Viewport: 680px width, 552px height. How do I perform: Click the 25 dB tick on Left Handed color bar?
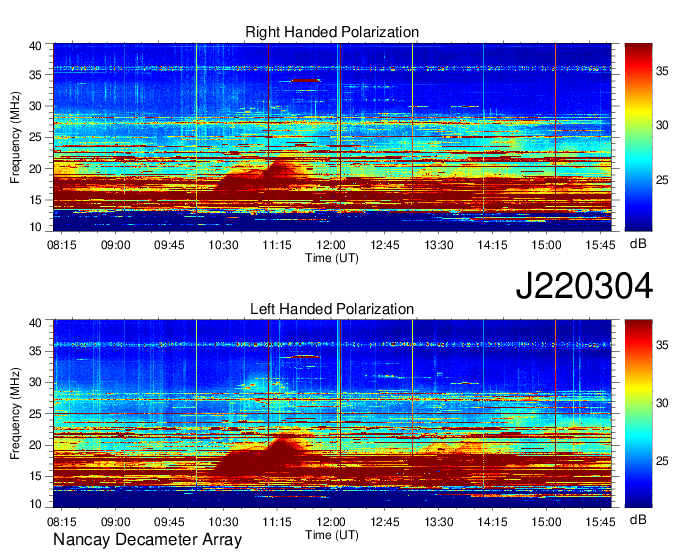pyautogui.click(x=662, y=461)
